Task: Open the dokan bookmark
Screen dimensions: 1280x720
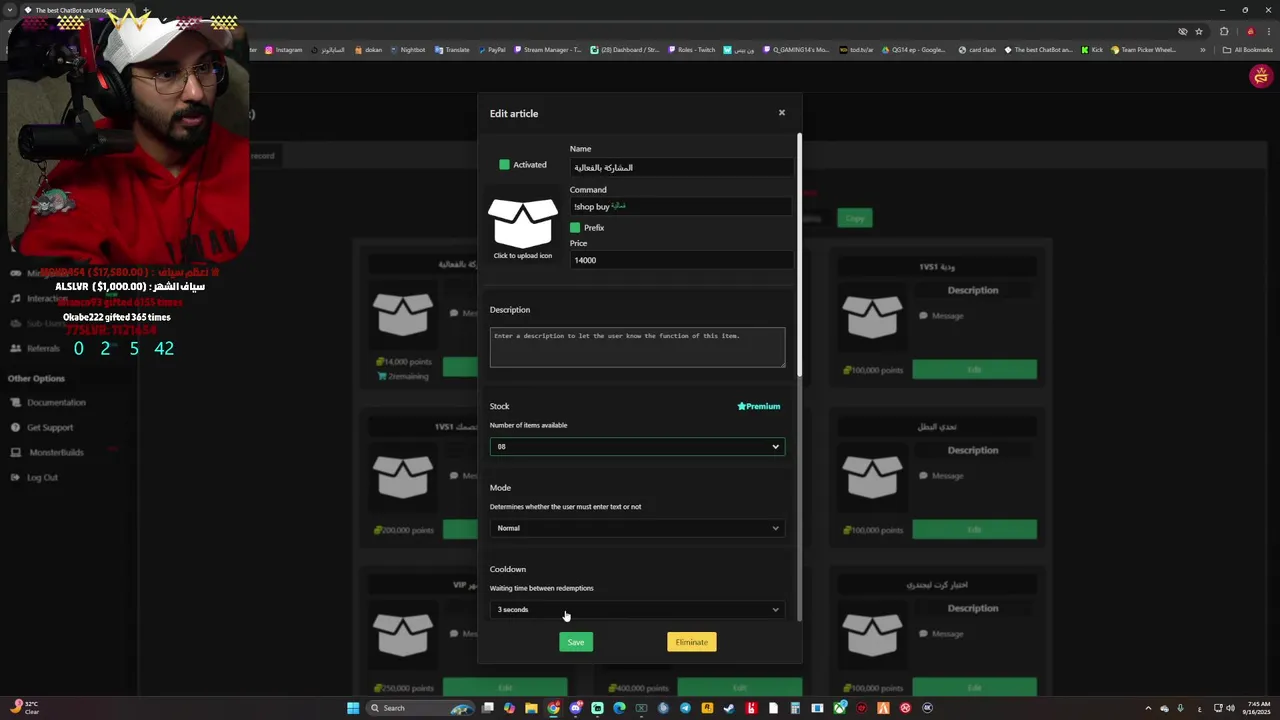Action: pyautogui.click(x=368, y=50)
